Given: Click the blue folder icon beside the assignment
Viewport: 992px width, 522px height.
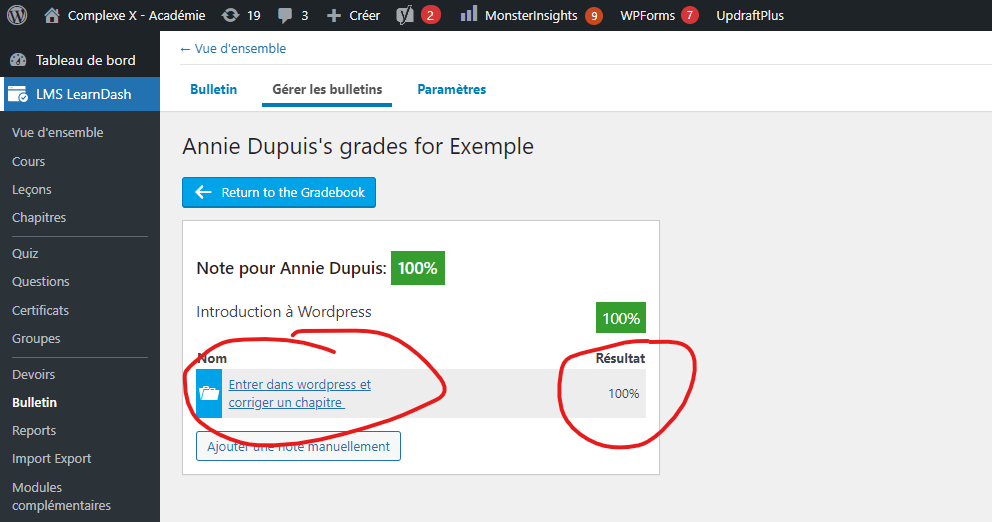Looking at the screenshot, I should pyautogui.click(x=209, y=393).
